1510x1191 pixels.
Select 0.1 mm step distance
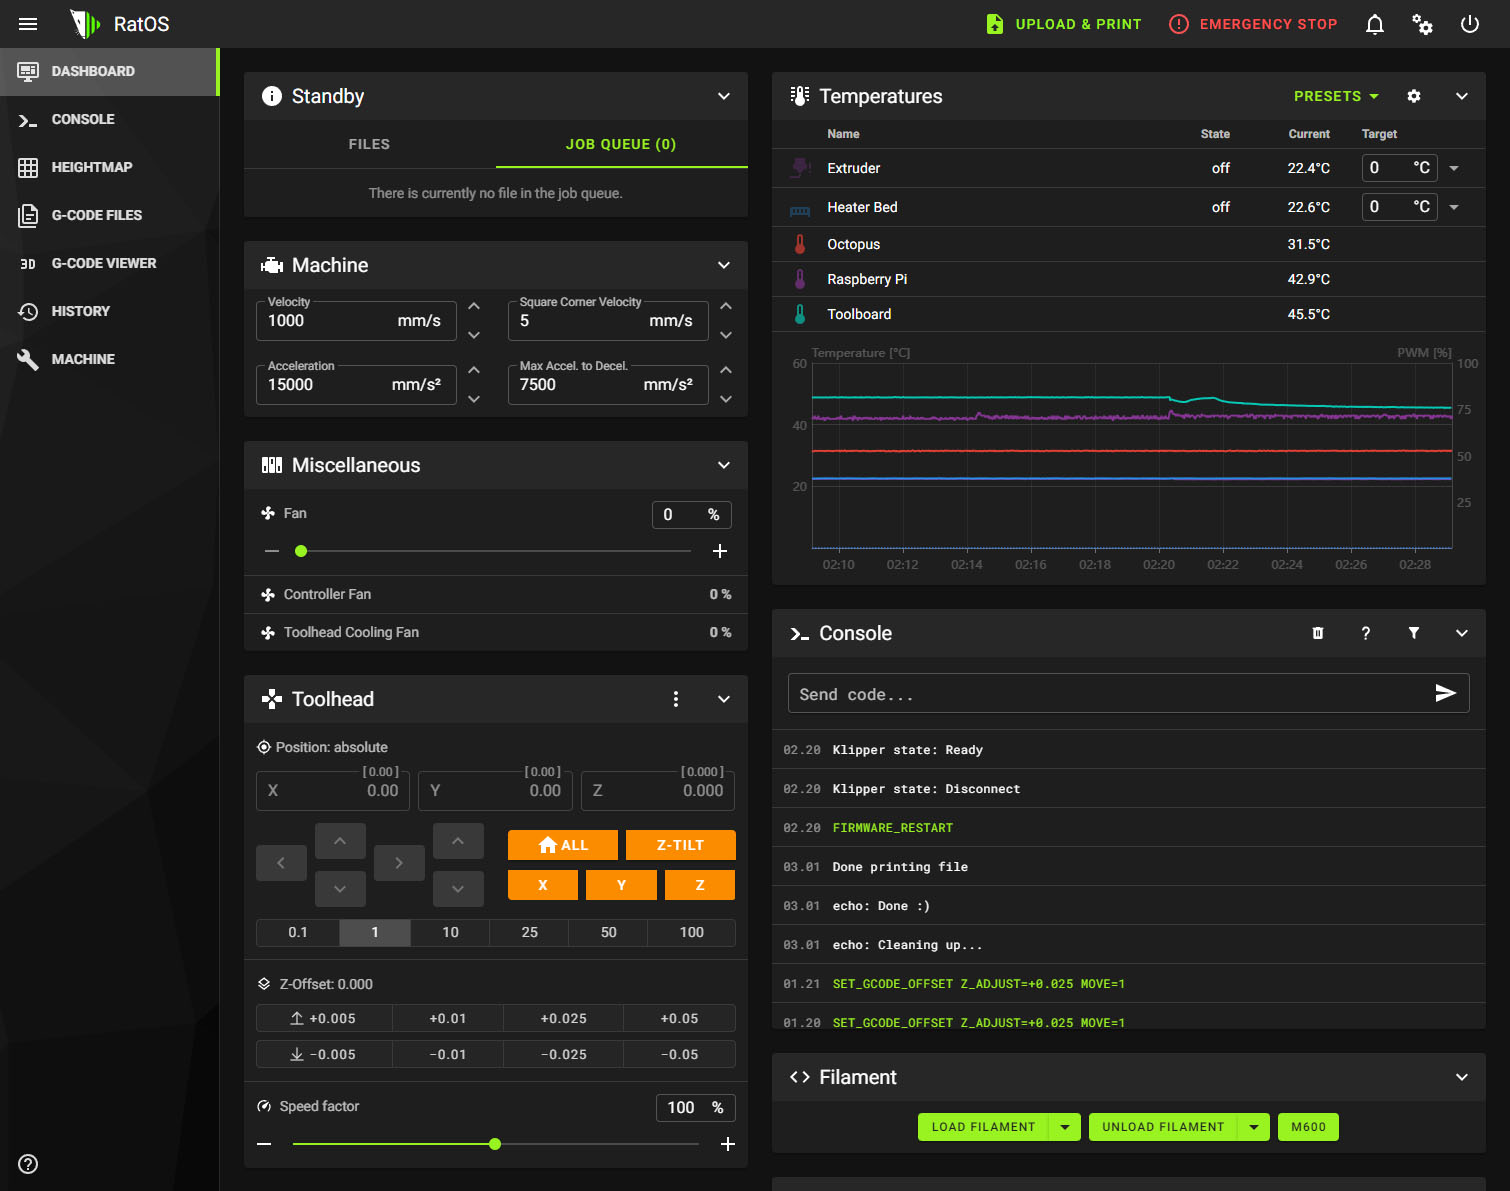(x=298, y=932)
